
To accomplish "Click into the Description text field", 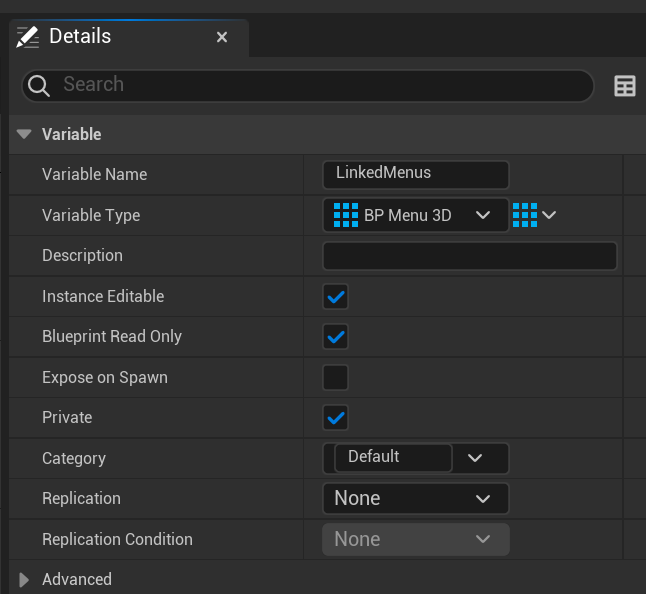I will (x=470, y=256).
